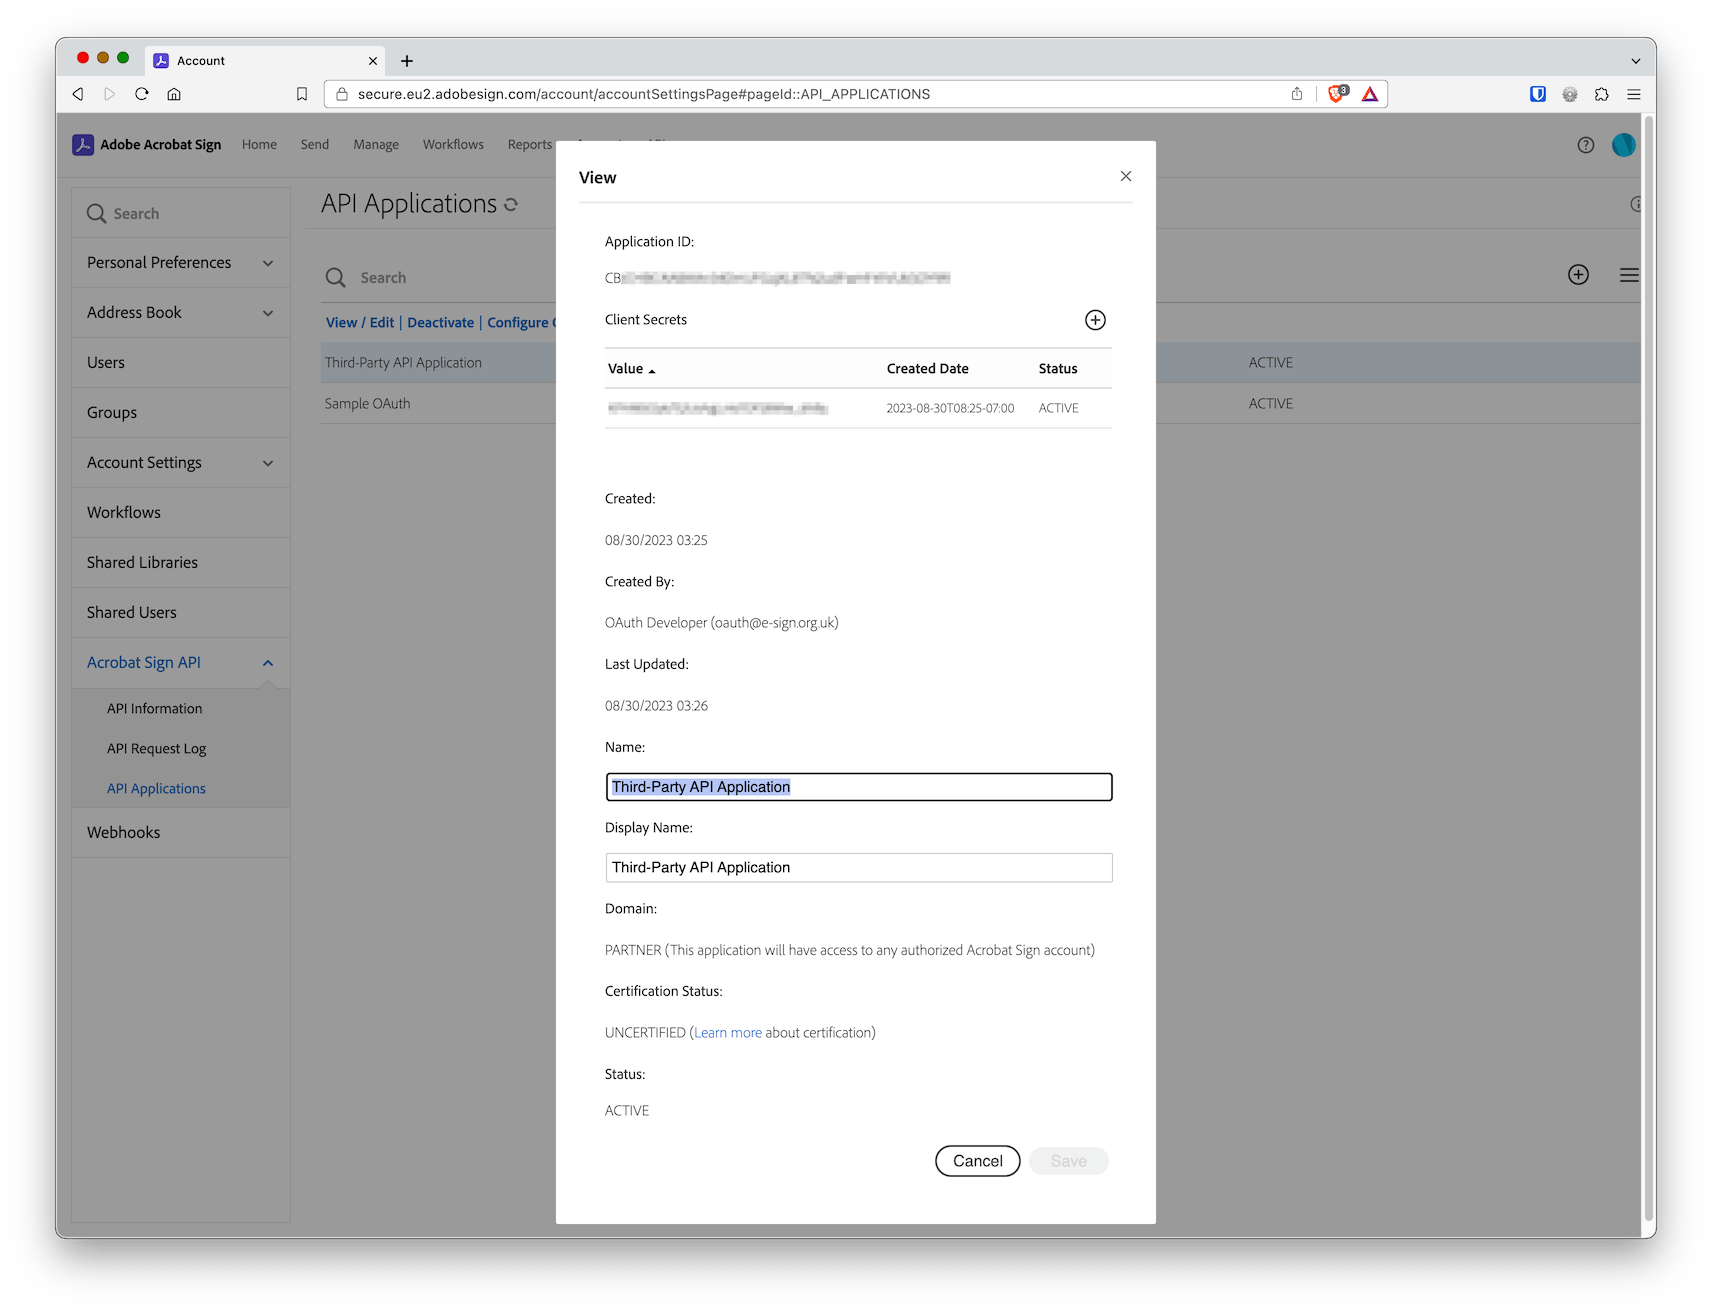Open the hamburger options menu beside the plus icon
This screenshot has width=1712, height=1312.
[x=1629, y=275]
